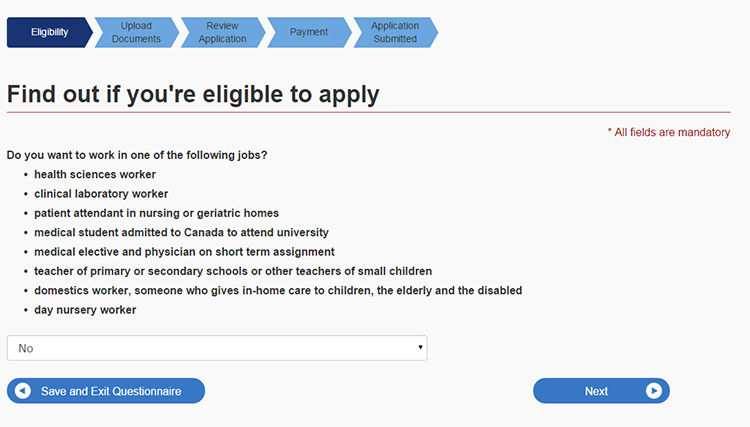
Task: Click the "day nursery worker" list item
Action: [85, 310]
